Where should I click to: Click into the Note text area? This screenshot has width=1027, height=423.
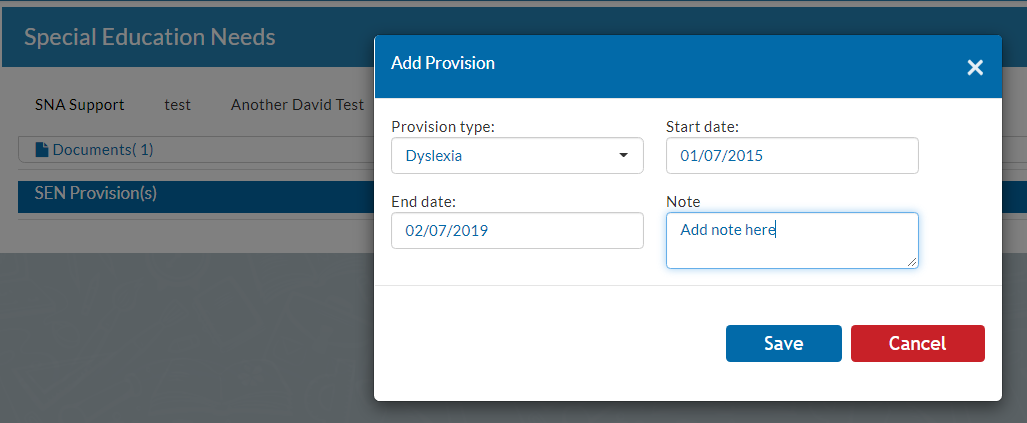(x=792, y=240)
